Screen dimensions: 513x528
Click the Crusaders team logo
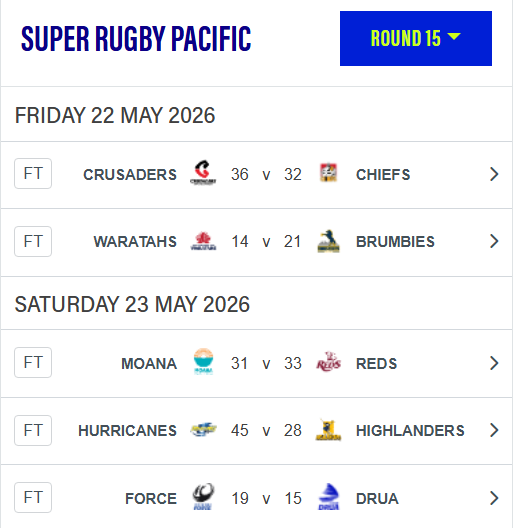203,173
